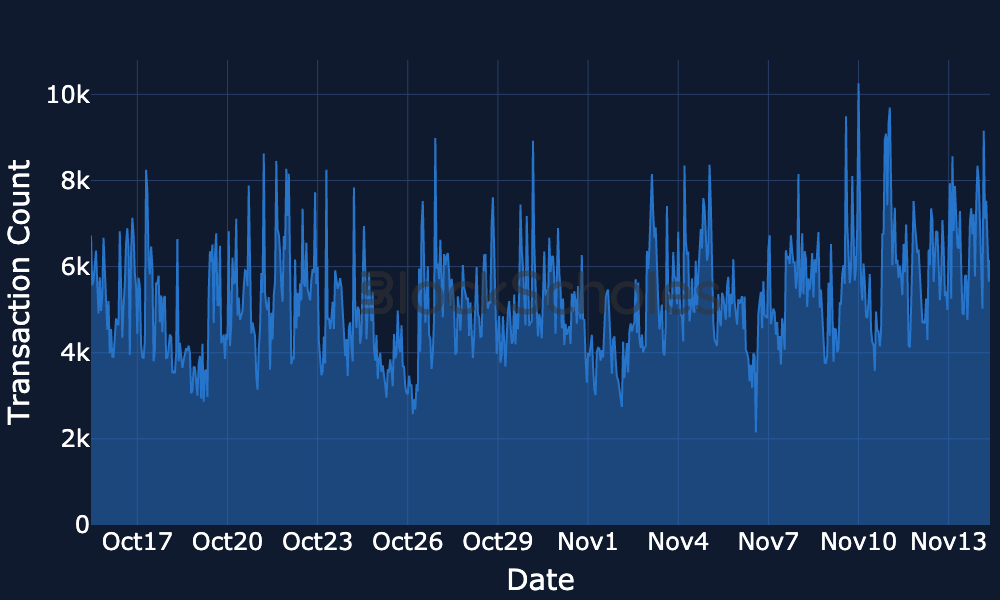This screenshot has height=600, width=1000.
Task: Click the Nov1 date tick label
Action: point(587,542)
